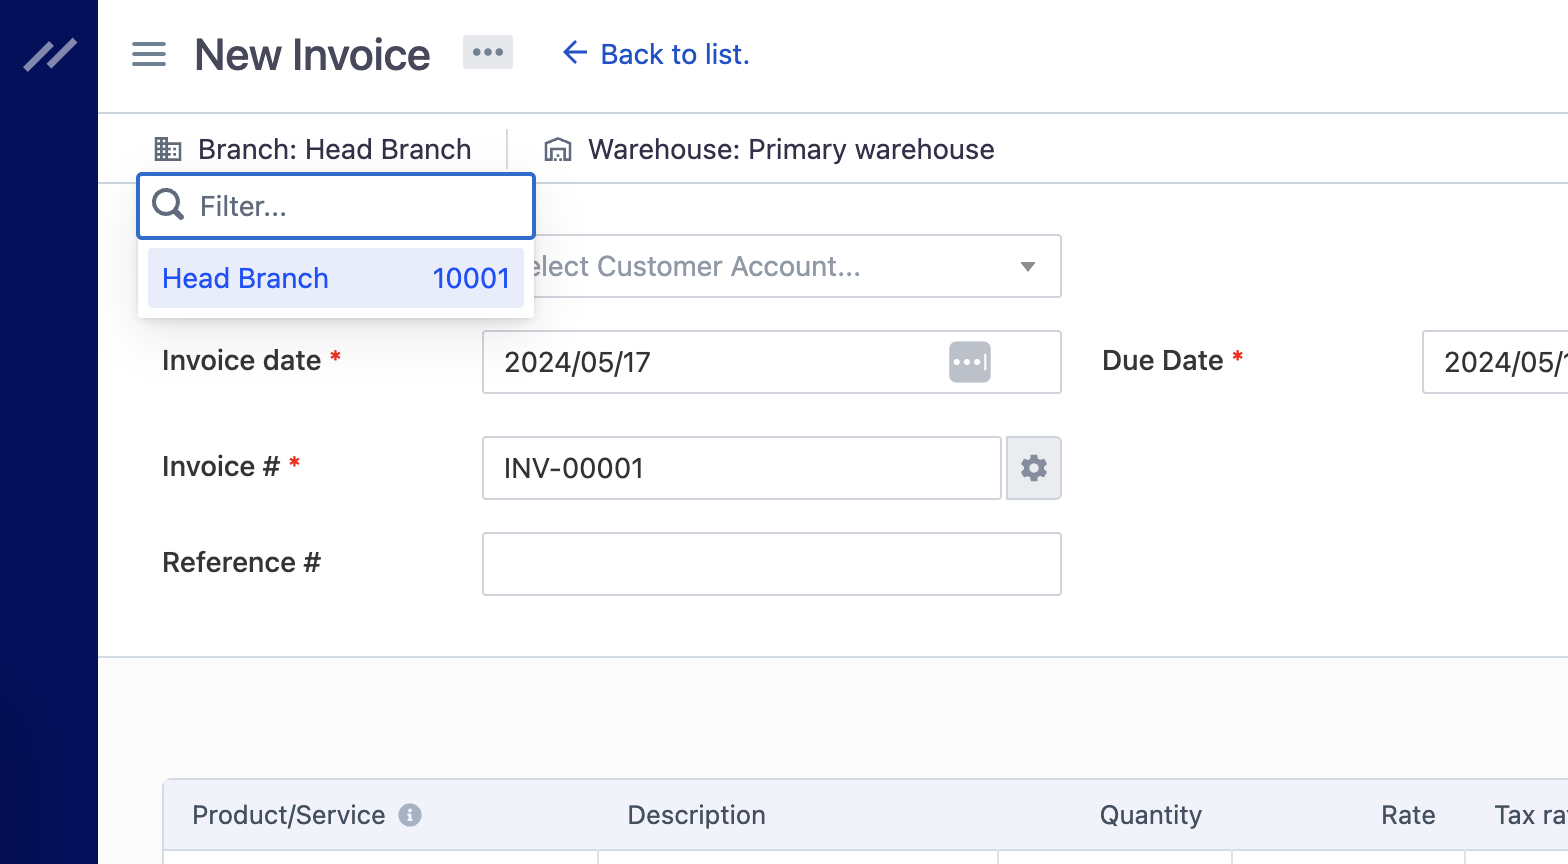Follow the Back to list link
Screen dimensions: 1568x864
[675, 54]
